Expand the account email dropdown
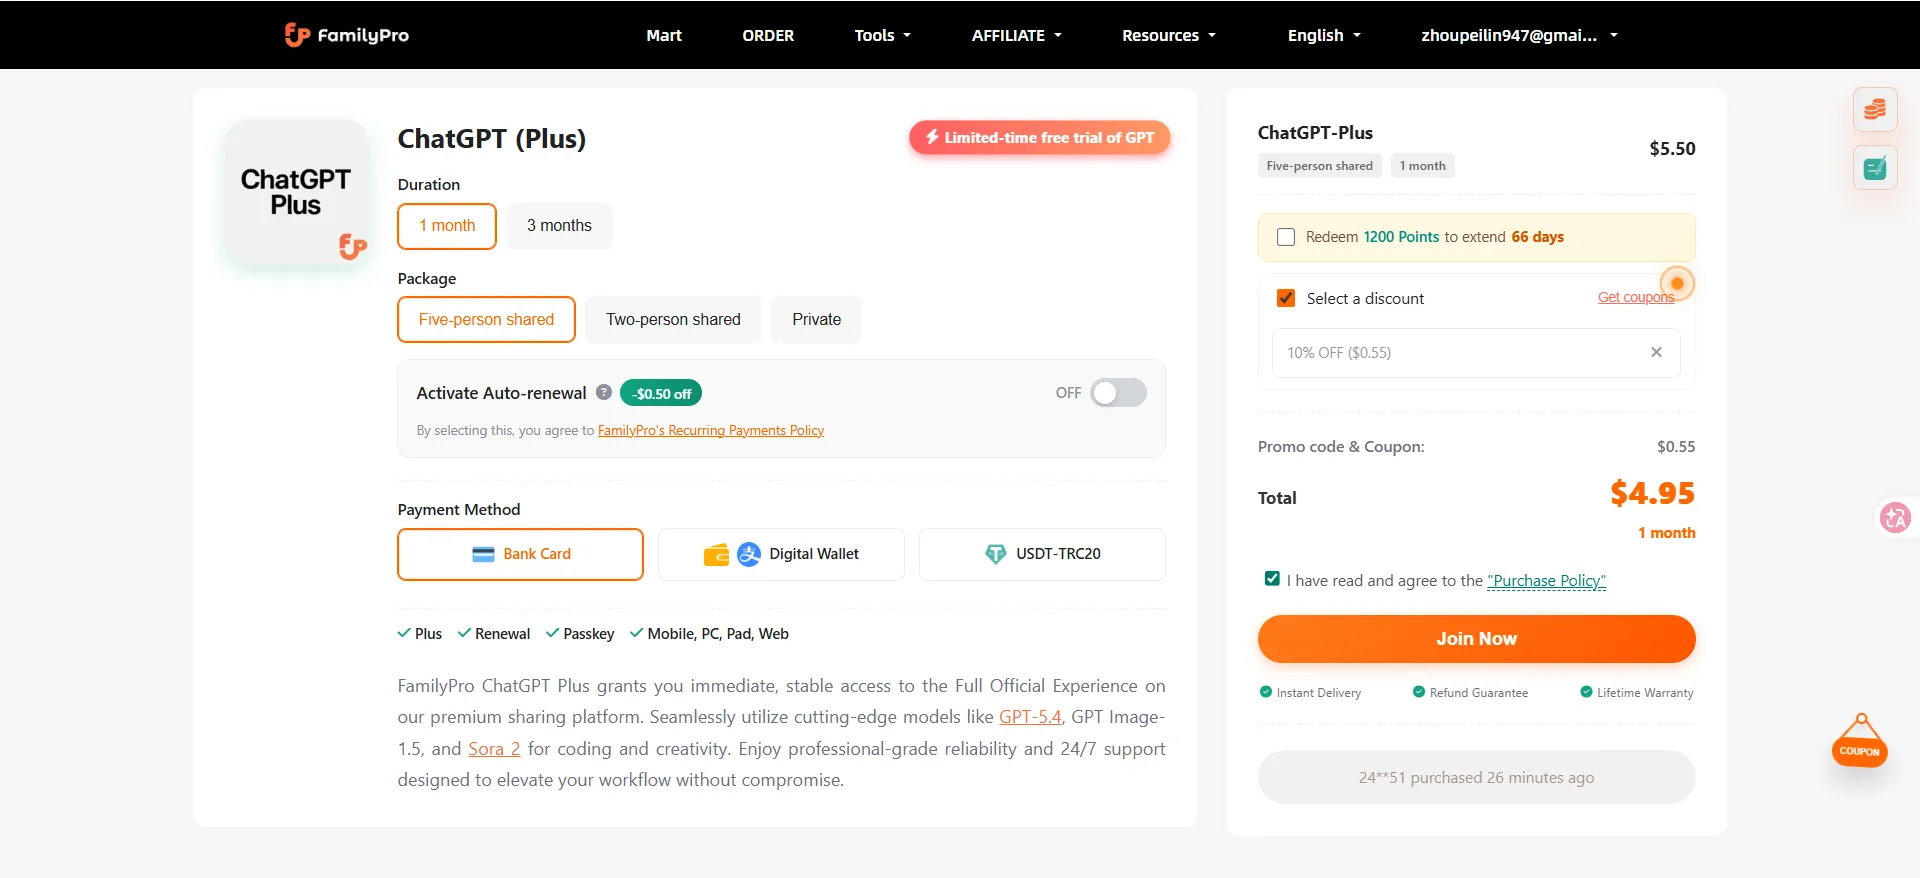This screenshot has height=878, width=1920. [1519, 35]
